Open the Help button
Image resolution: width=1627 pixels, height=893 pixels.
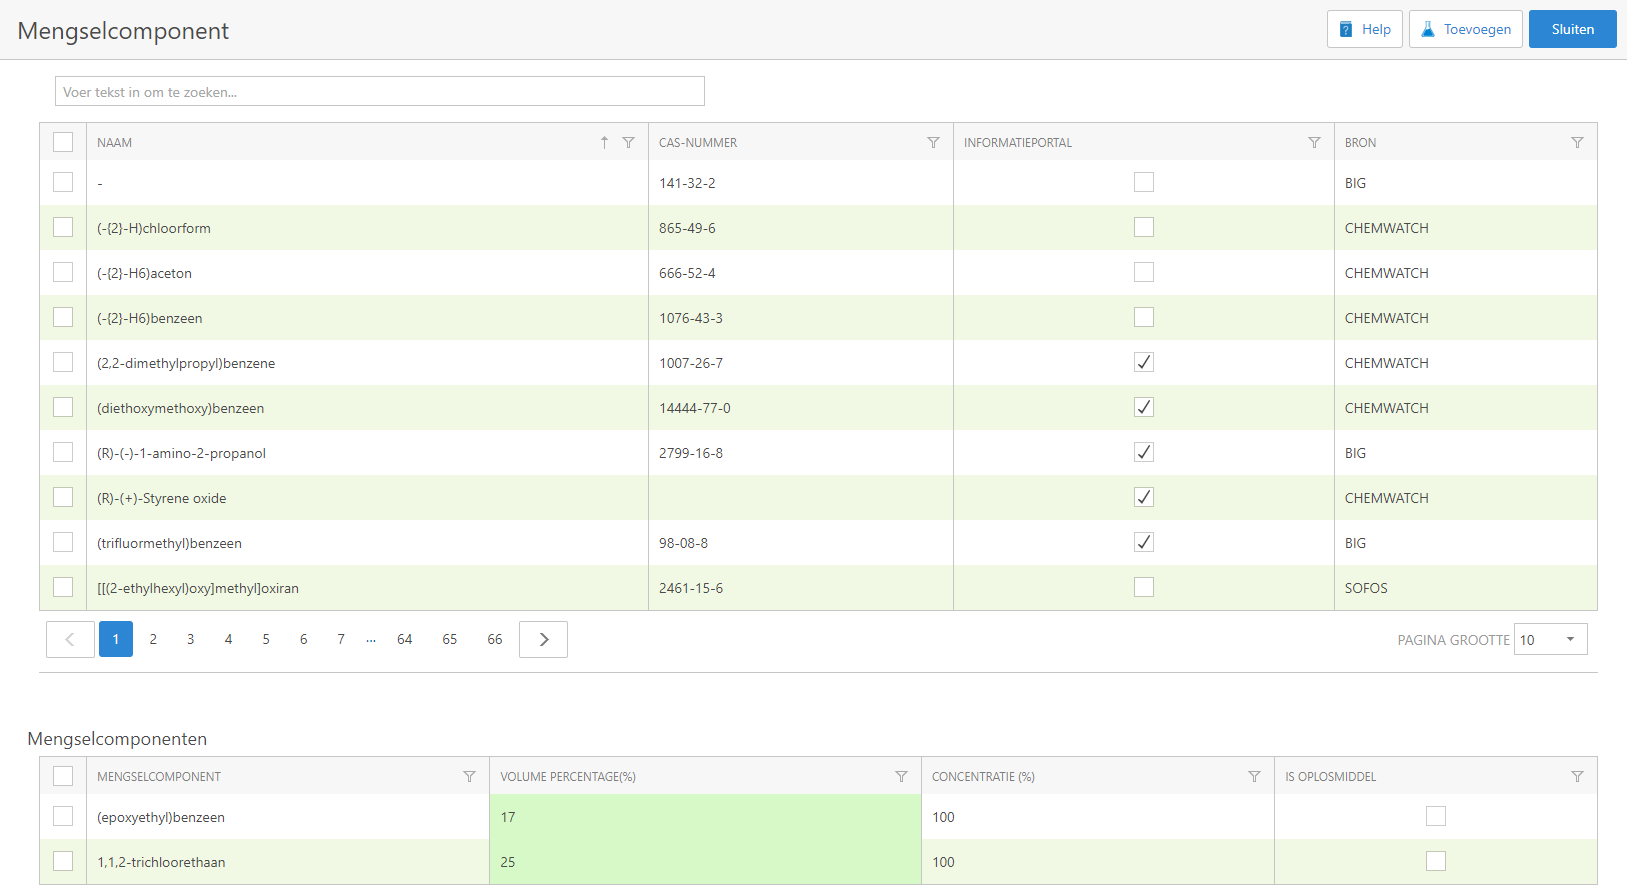click(x=1364, y=29)
